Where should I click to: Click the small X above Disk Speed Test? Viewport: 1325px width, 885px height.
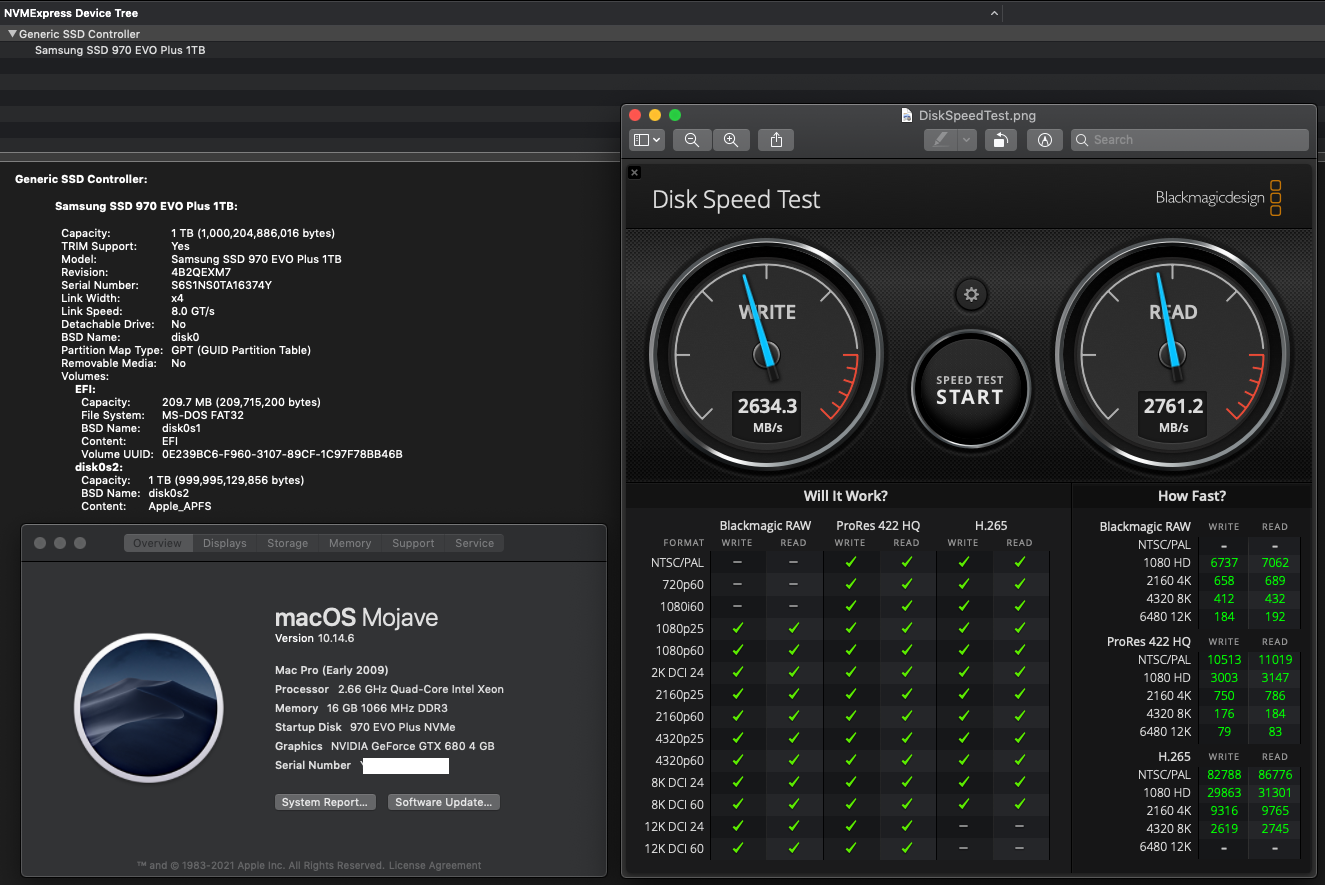[634, 172]
